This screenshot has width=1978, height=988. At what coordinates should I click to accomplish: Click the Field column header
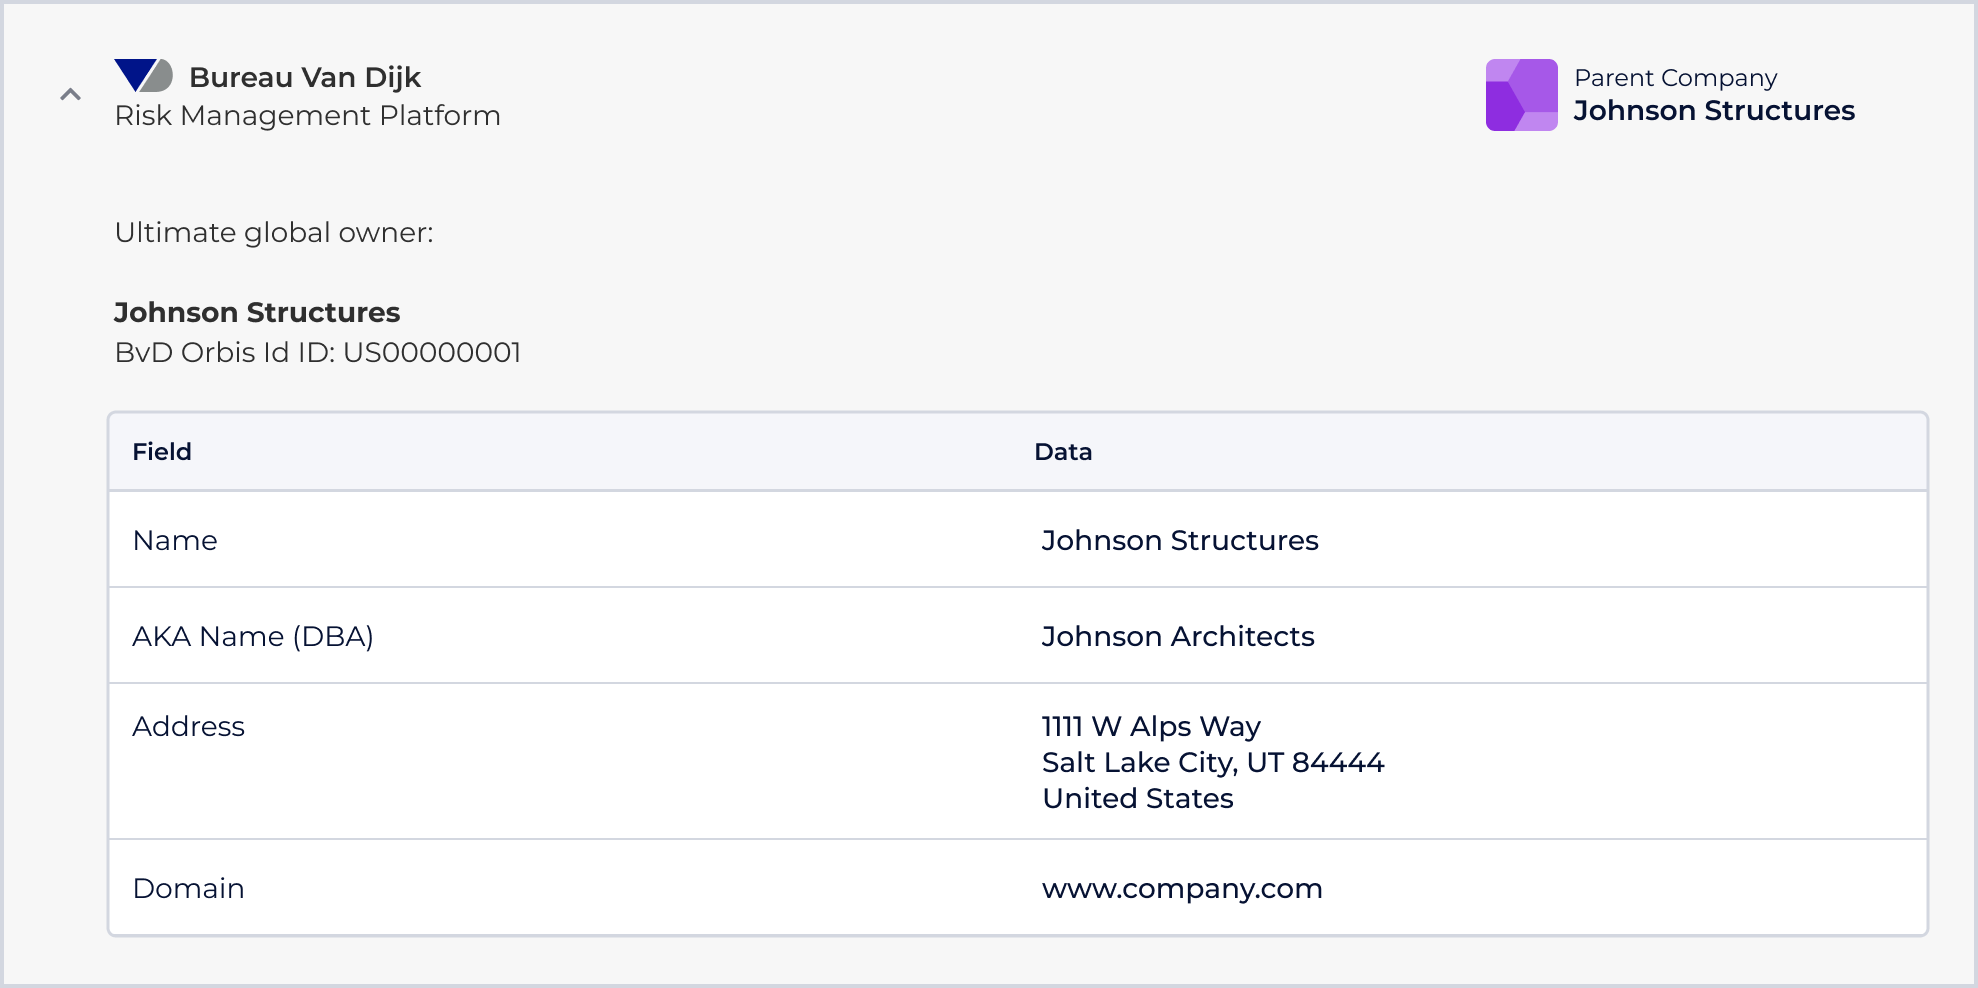tap(162, 452)
